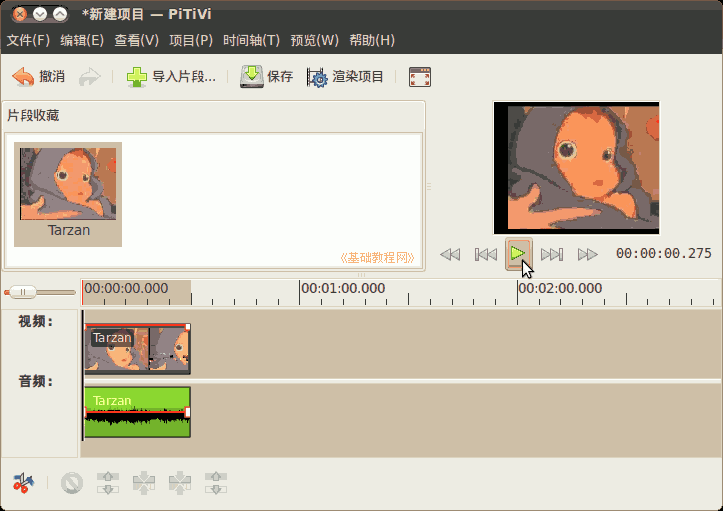Click the timeline zoom slider handle
The height and width of the screenshot is (511, 723).
pyautogui.click(x=23, y=292)
